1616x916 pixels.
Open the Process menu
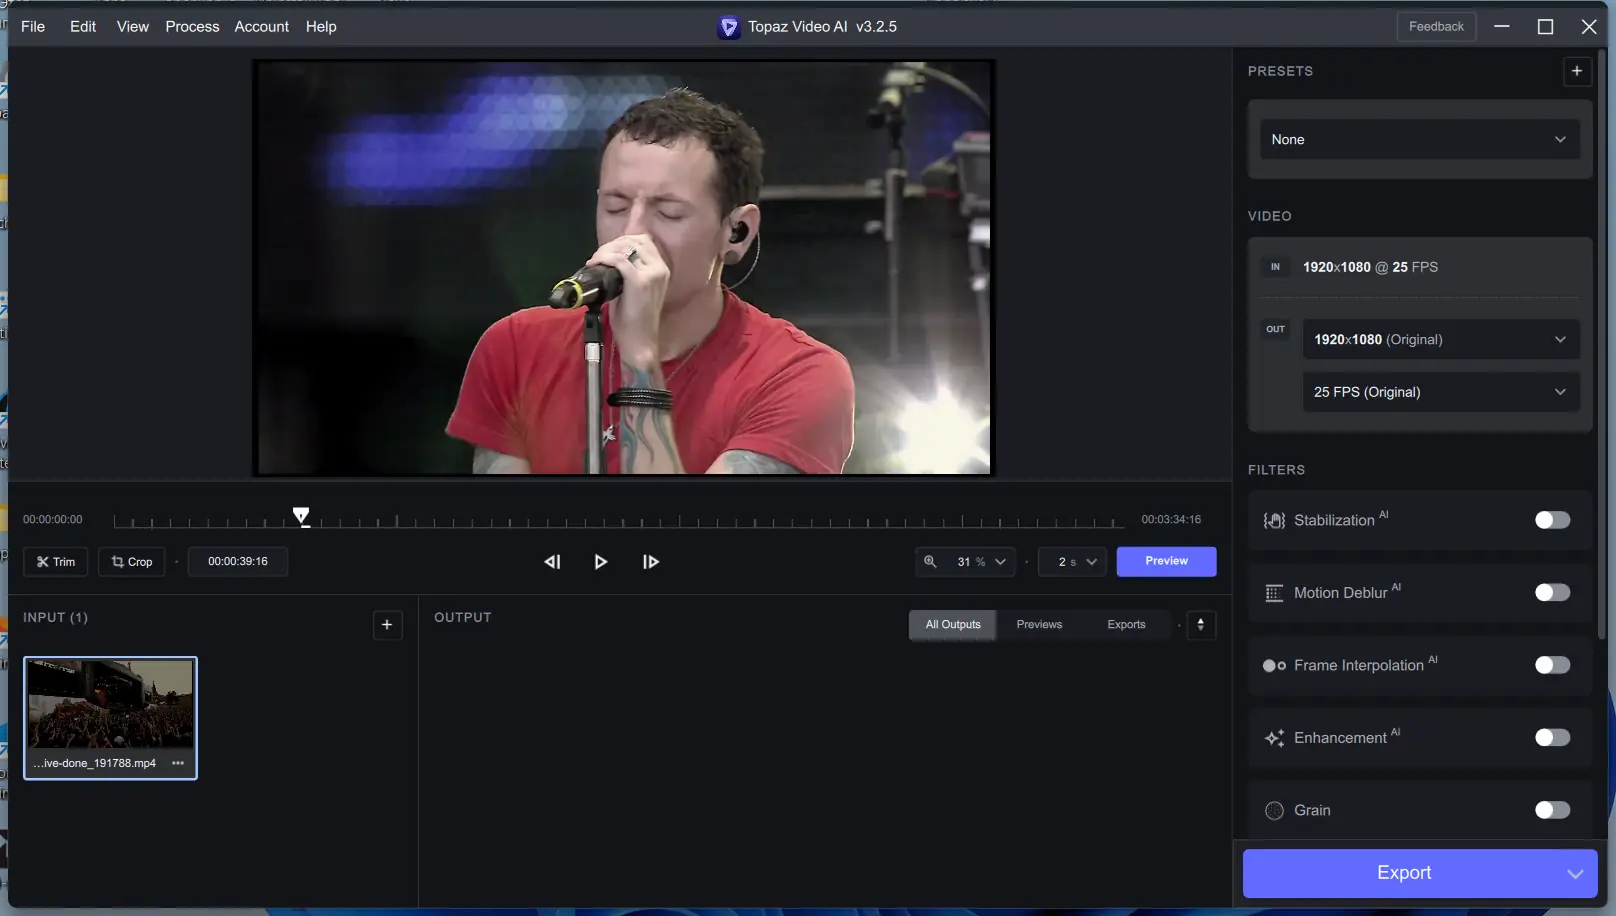tap(192, 27)
